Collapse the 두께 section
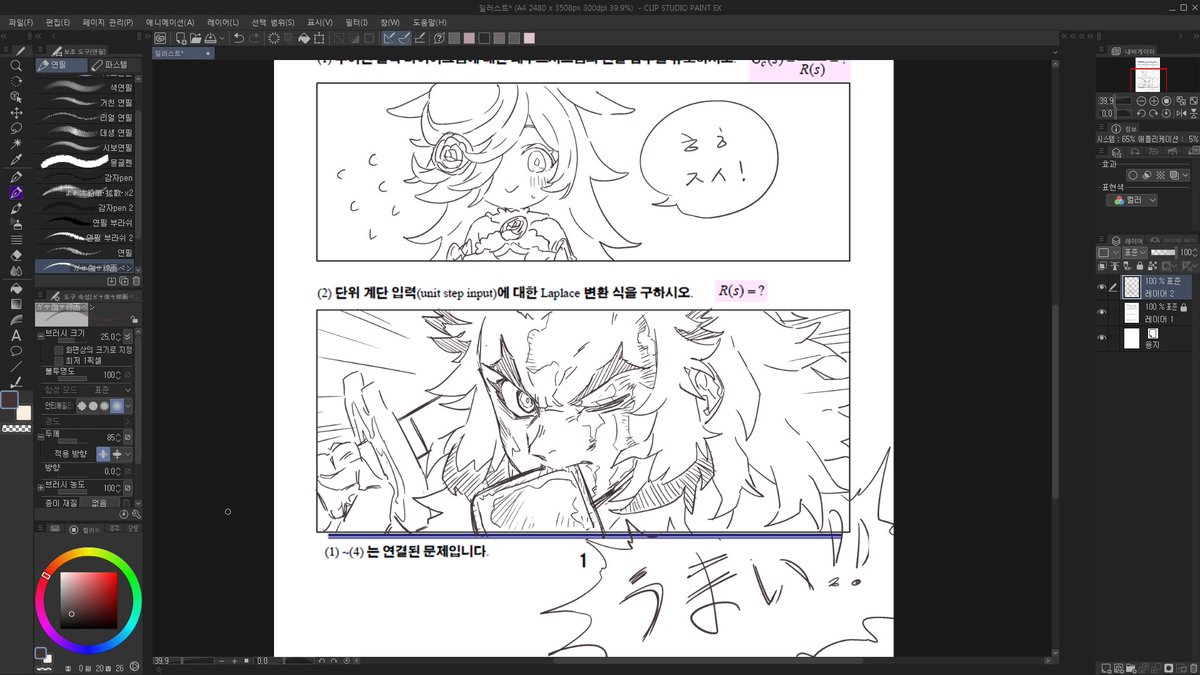This screenshot has height=675, width=1200. [39, 436]
